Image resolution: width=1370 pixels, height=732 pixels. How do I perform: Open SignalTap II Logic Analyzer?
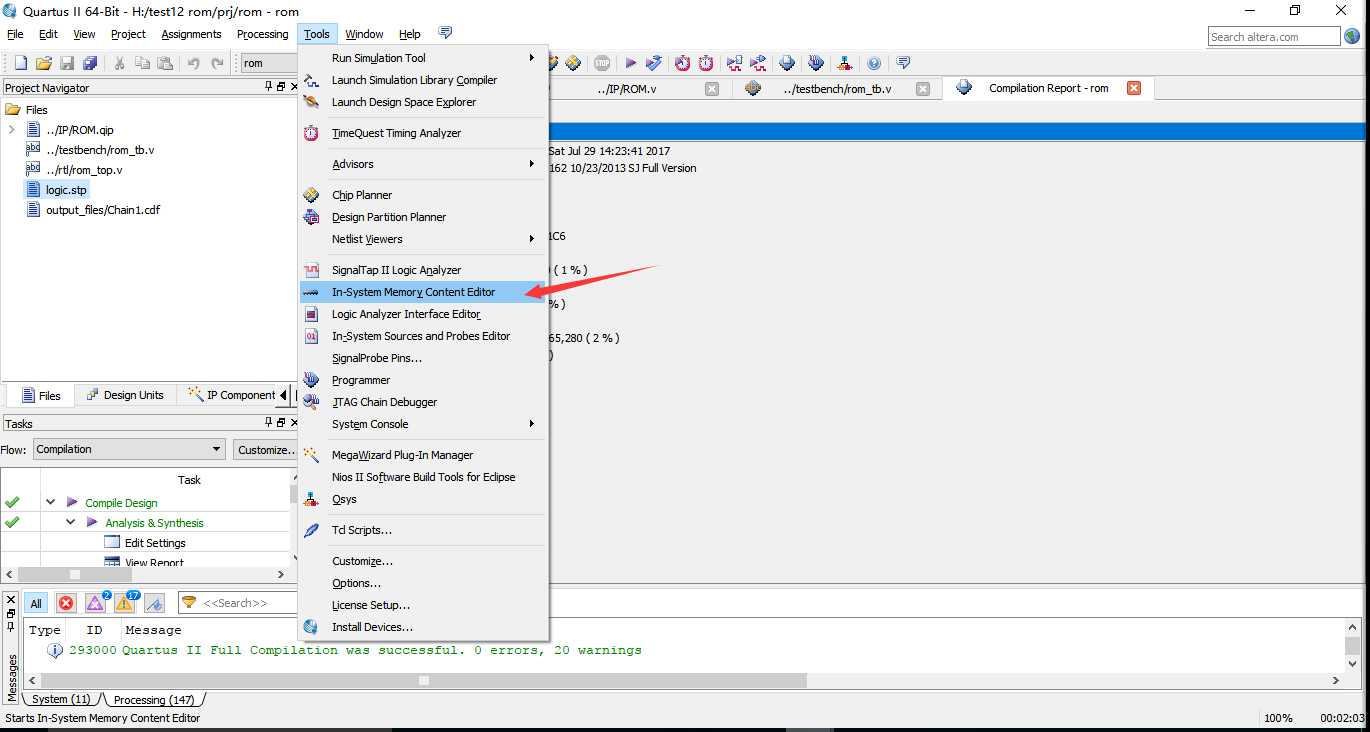click(423, 270)
